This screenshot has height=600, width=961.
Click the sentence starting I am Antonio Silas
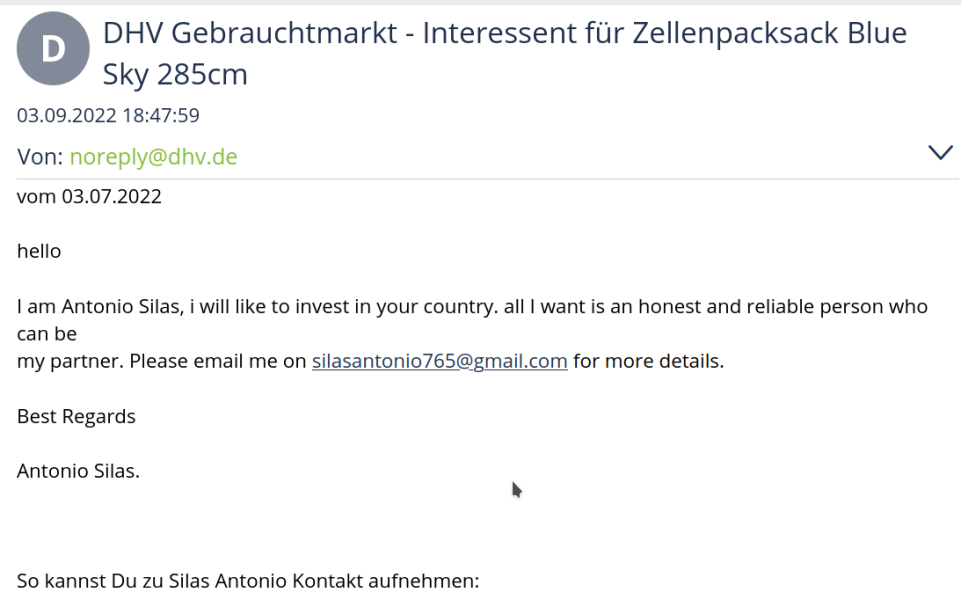472,306
